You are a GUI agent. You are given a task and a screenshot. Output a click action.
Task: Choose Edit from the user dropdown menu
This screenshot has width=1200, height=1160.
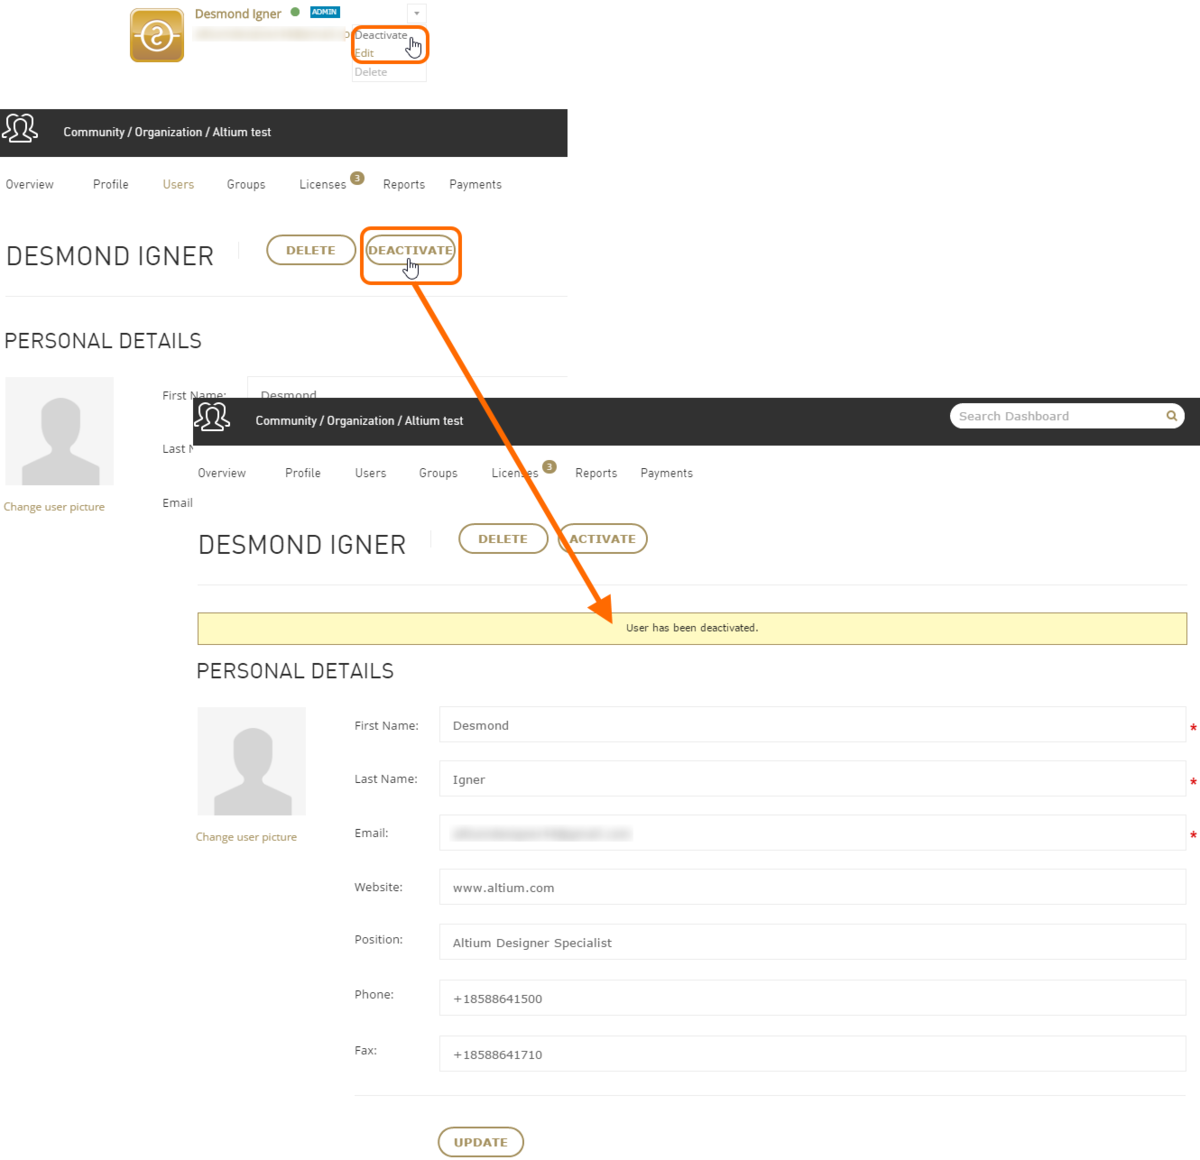[x=365, y=53]
